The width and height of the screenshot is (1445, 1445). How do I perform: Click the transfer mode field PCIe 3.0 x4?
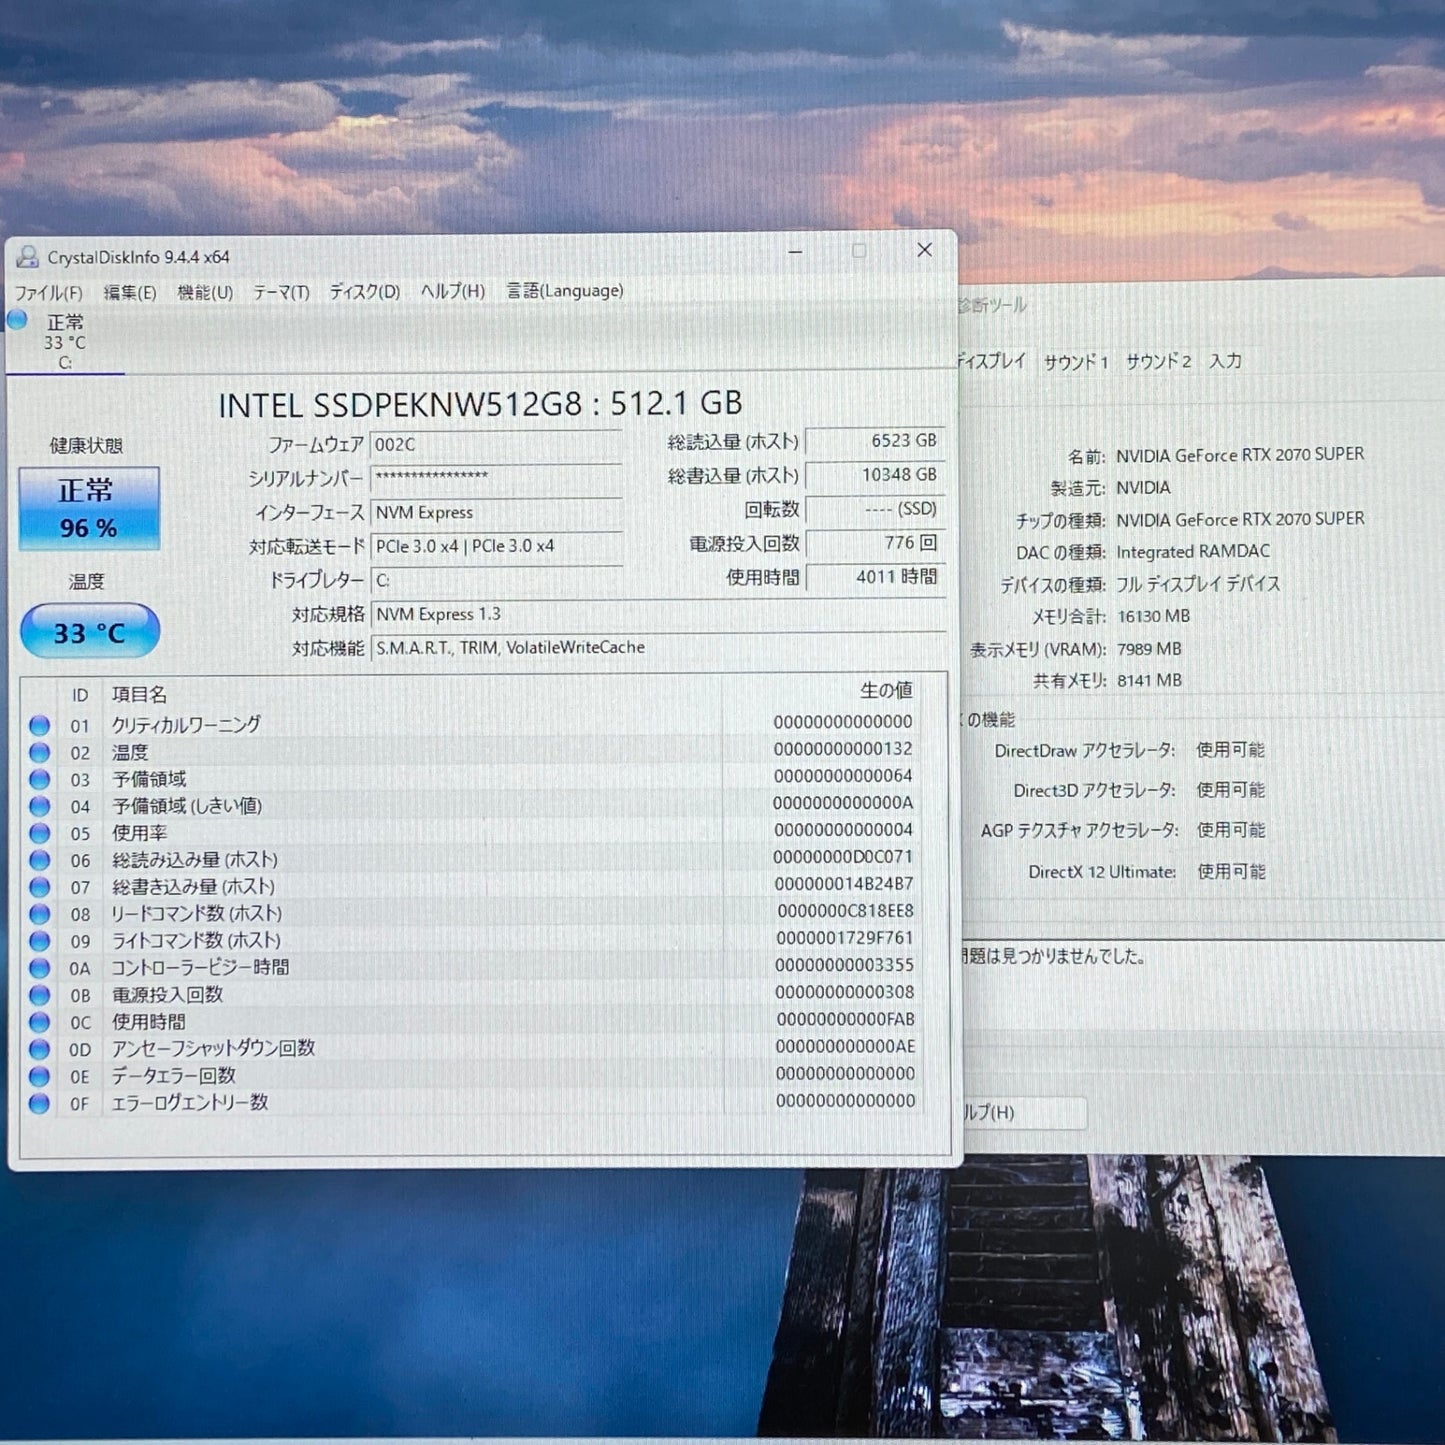(496, 546)
